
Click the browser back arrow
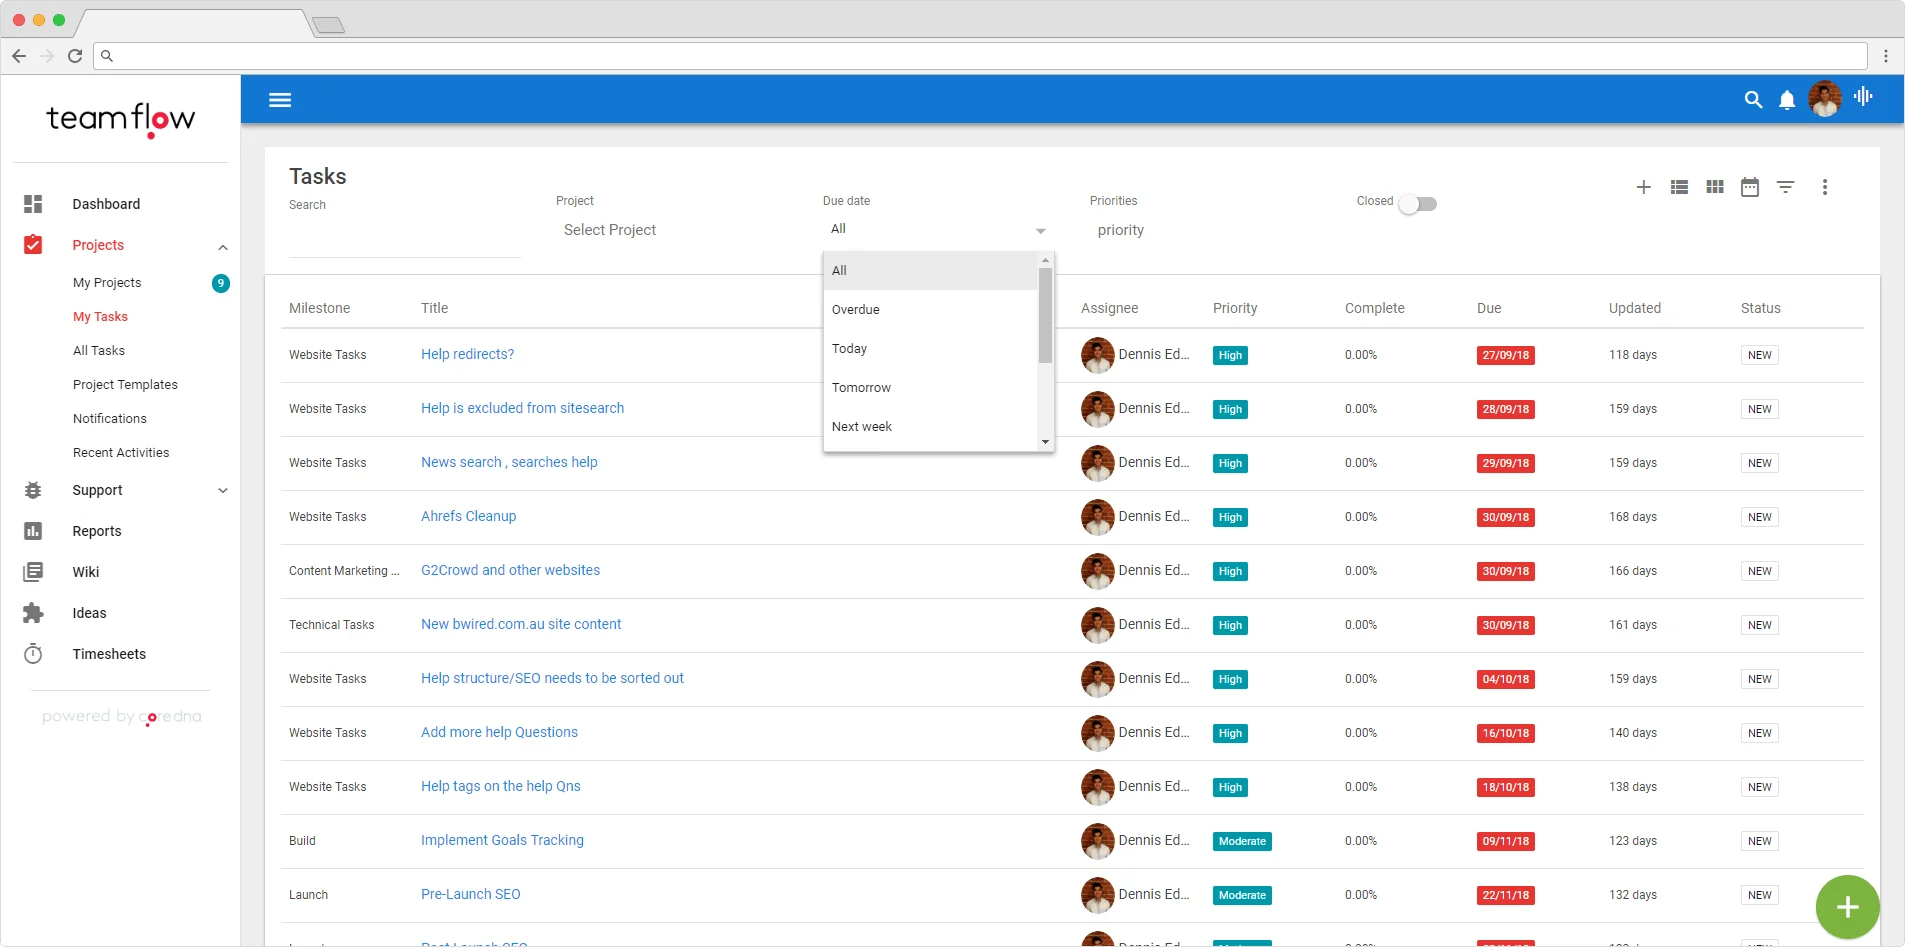[19, 56]
